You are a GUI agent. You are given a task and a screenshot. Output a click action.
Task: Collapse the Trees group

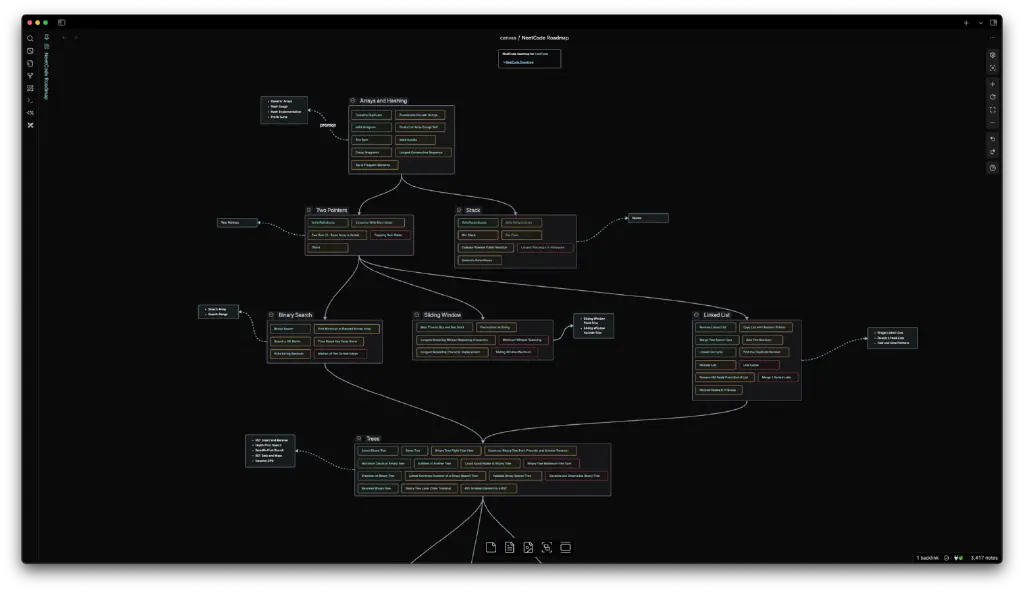coord(359,438)
